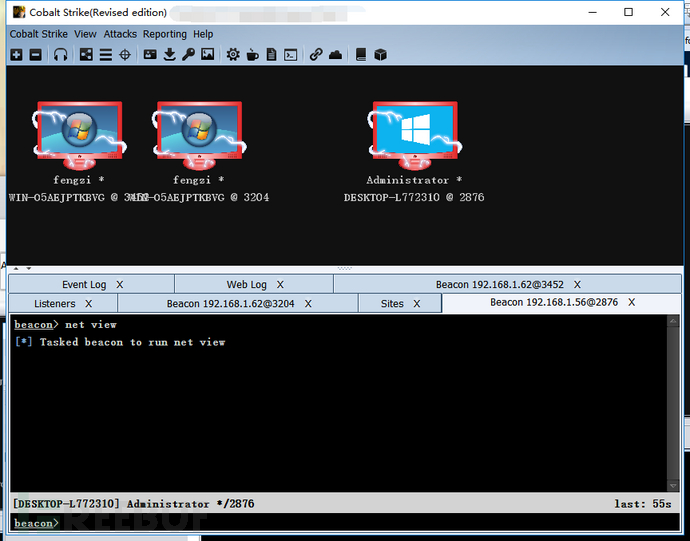690x541 pixels.
Task: Open Listeners via the headphones icon
Action: (60, 55)
